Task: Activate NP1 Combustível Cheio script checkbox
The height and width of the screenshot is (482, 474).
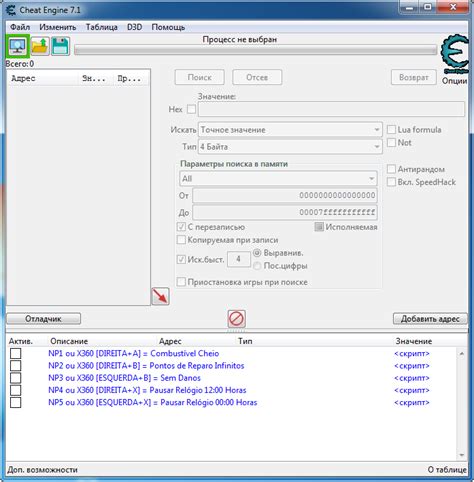Action: point(15,353)
